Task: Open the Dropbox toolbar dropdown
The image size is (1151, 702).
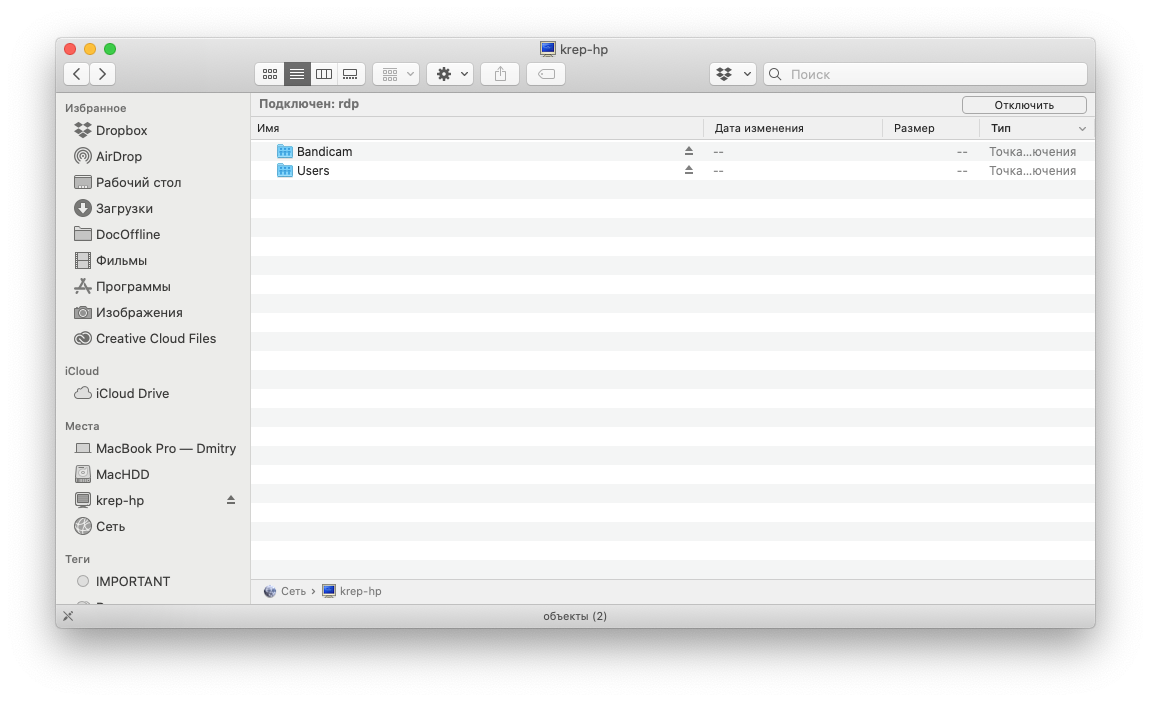Action: [733, 74]
